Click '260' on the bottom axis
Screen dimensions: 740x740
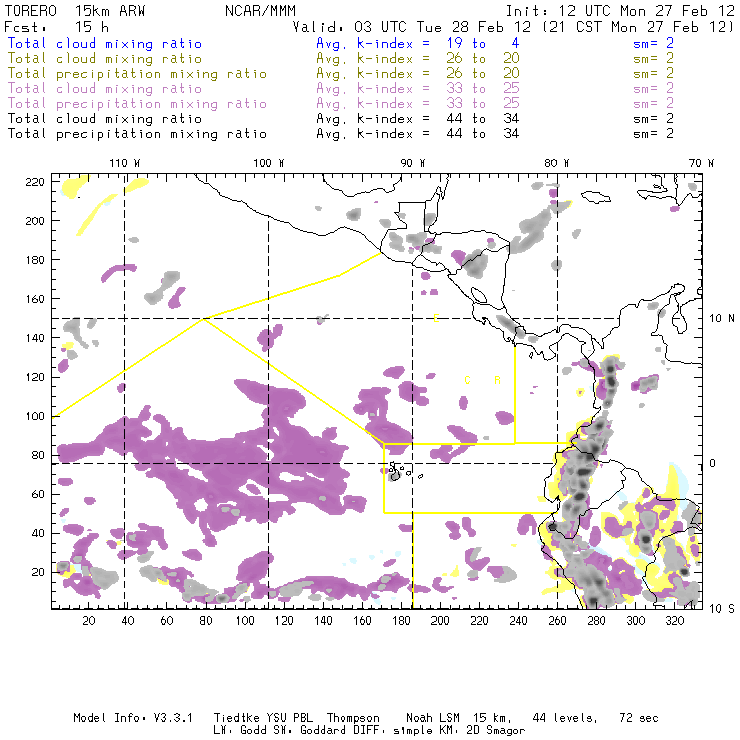coord(557,621)
